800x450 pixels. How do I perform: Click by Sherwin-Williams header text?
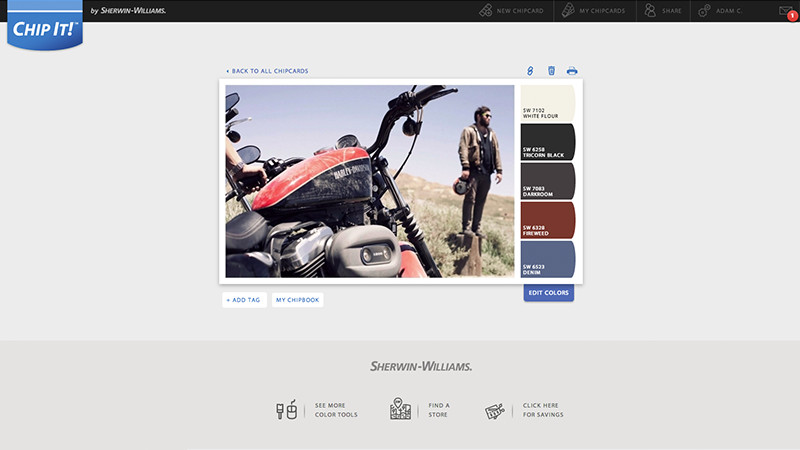128,11
